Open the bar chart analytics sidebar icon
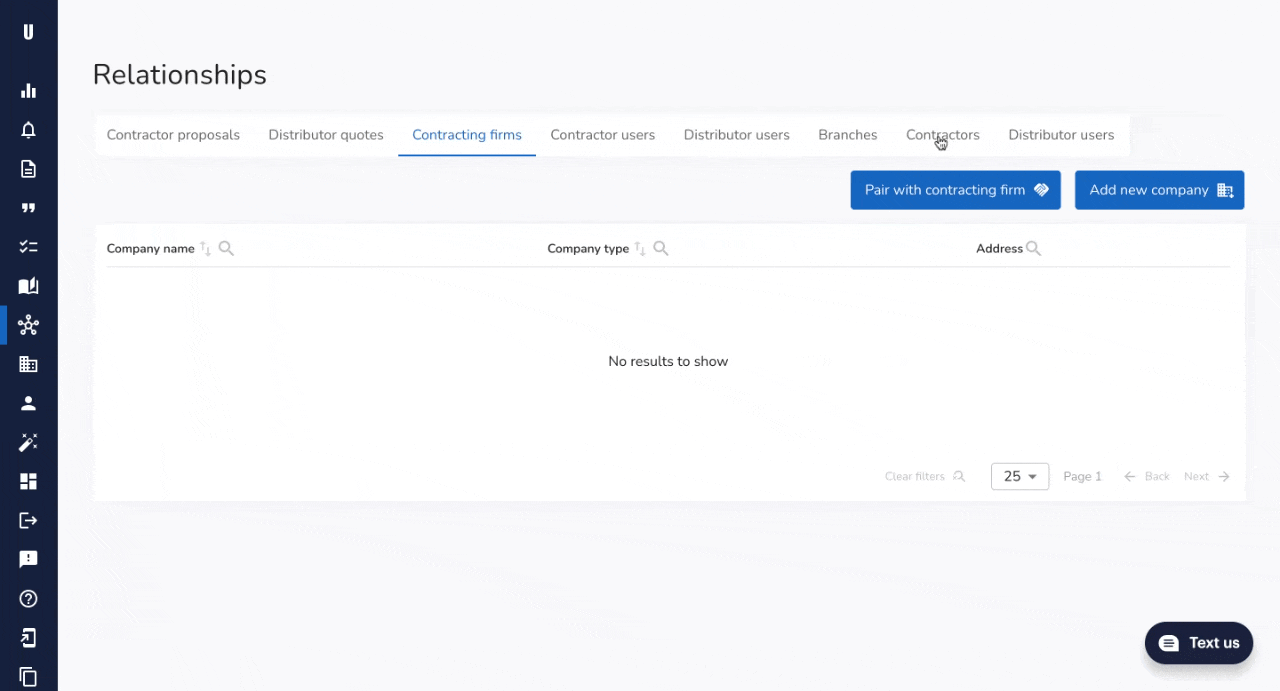 click(28, 91)
